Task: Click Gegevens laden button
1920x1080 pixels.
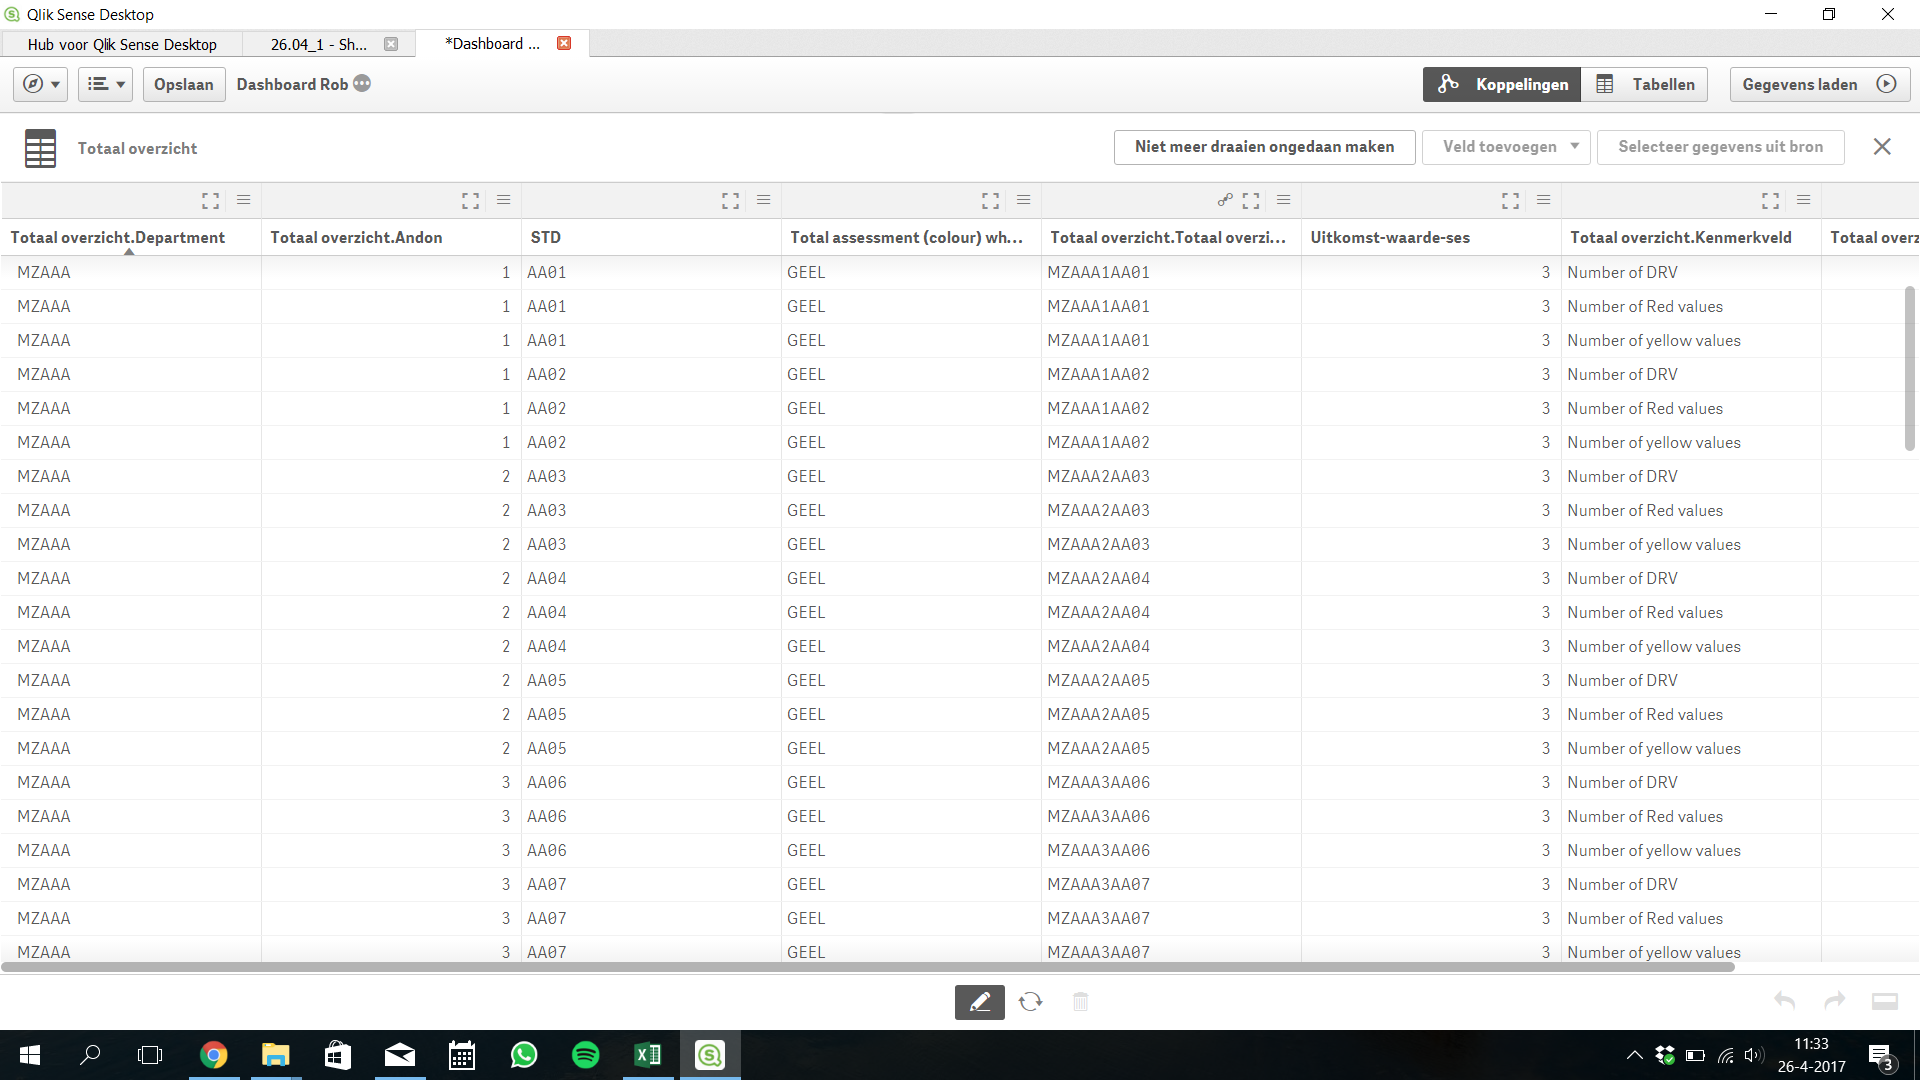Action: [1818, 84]
